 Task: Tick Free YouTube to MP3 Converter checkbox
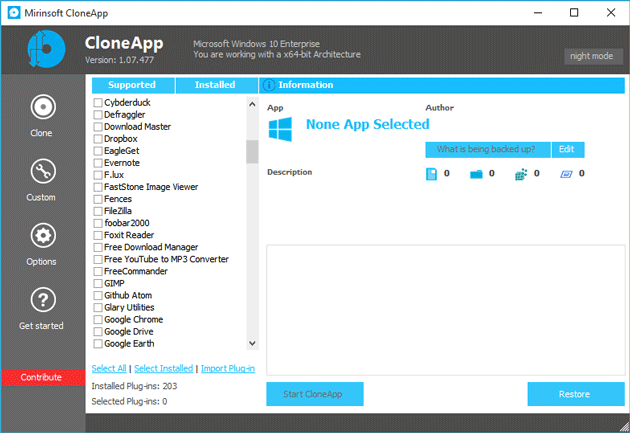point(98,259)
